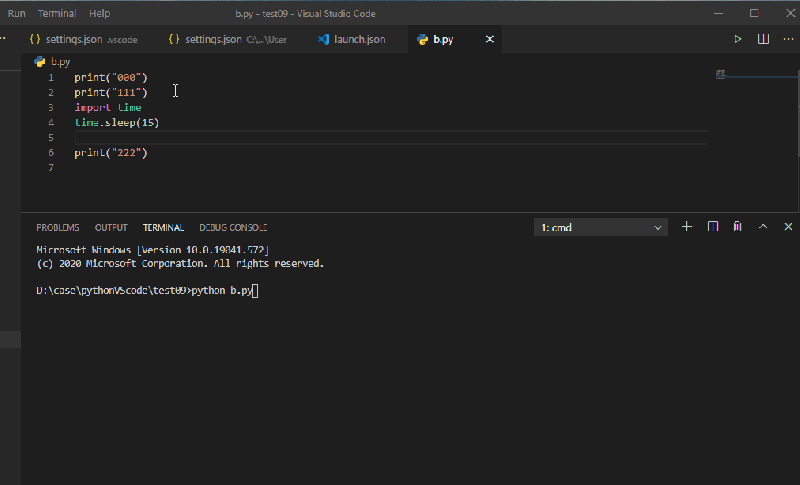Kill terminal with trash icon
The image size is (800, 485).
[738, 227]
